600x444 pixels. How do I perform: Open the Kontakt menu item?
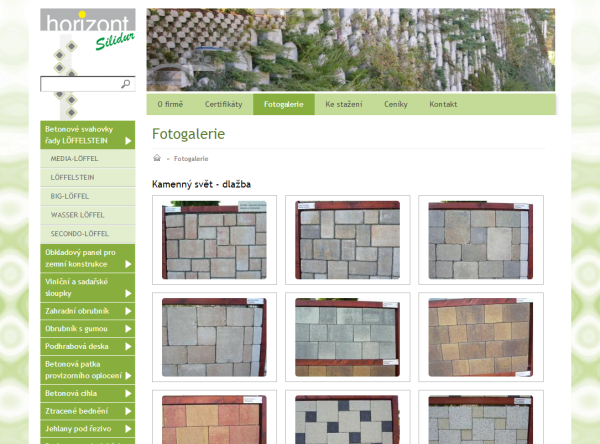(443, 104)
